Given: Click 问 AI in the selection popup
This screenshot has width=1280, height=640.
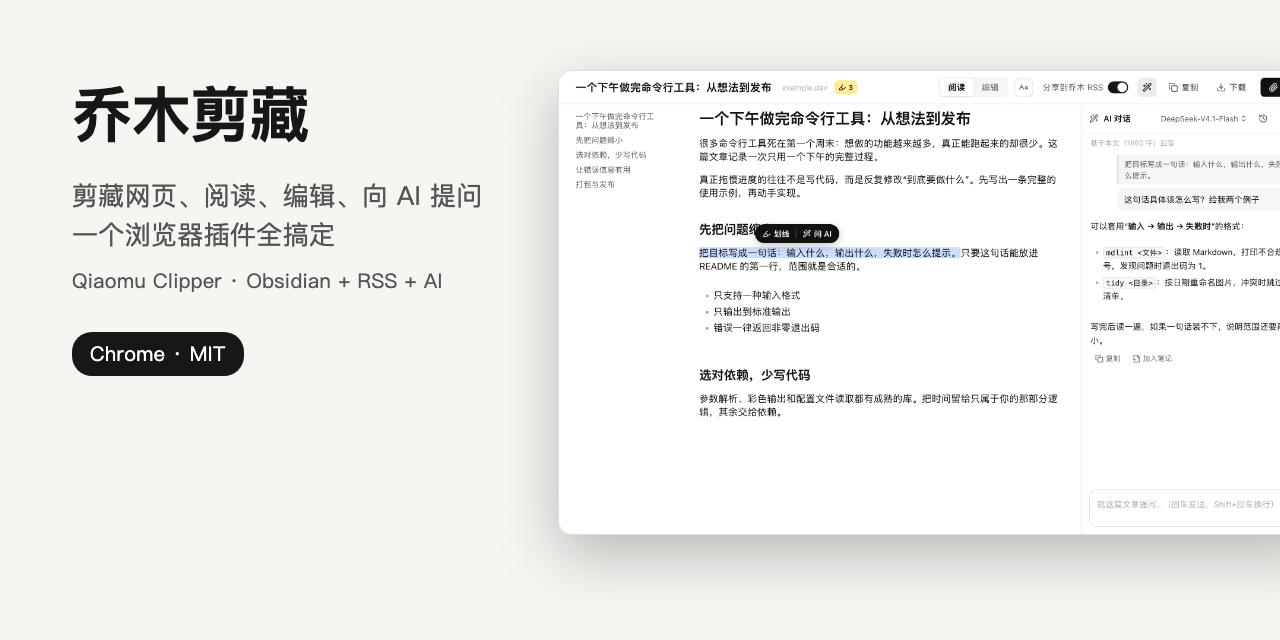Looking at the screenshot, I should click(818, 234).
